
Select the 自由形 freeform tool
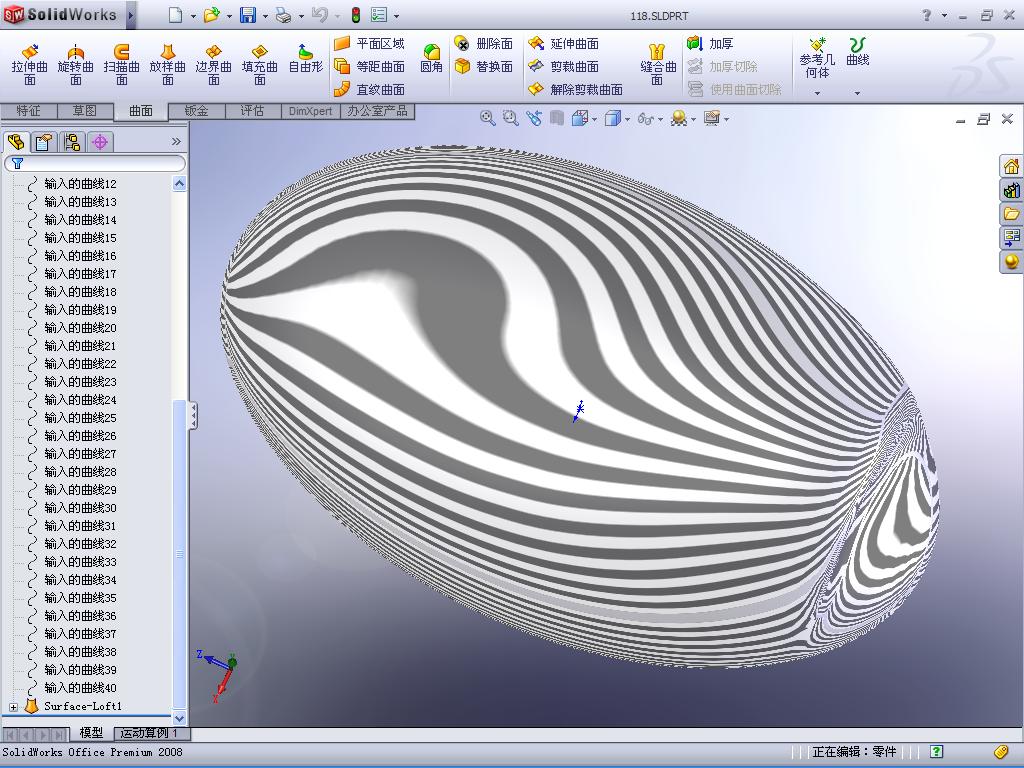[x=306, y=59]
